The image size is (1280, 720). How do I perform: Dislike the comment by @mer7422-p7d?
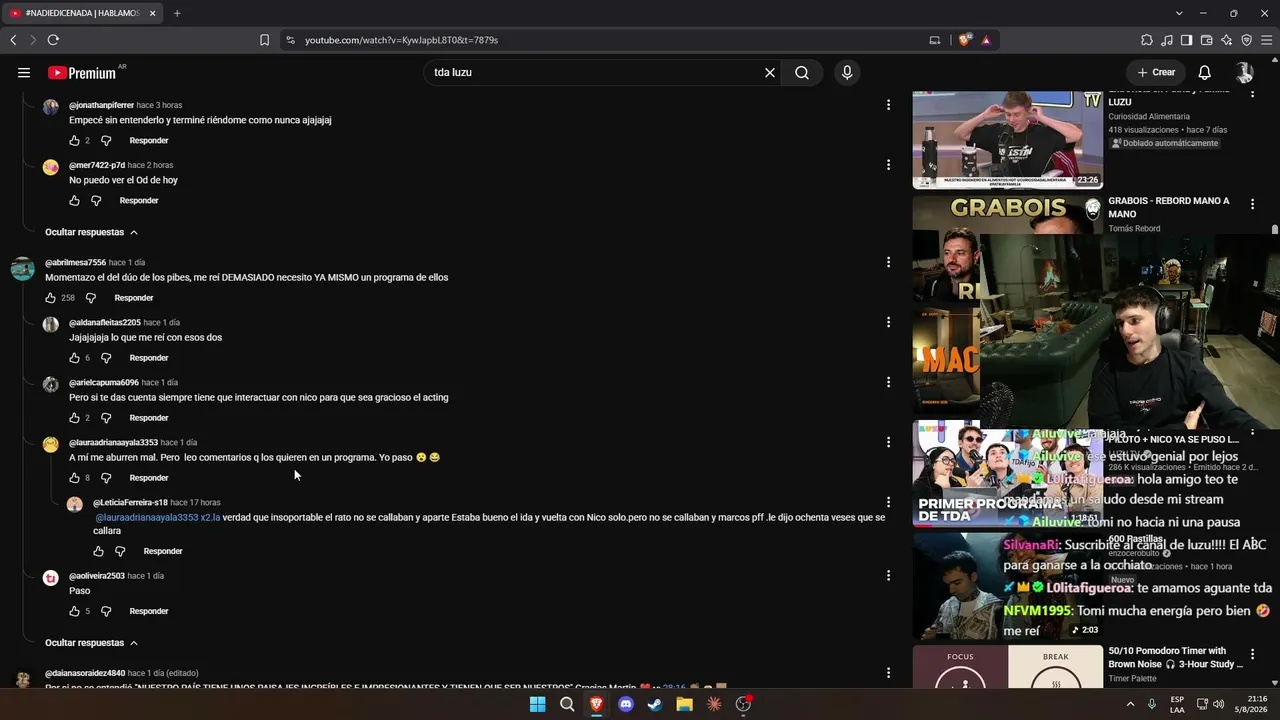(96, 201)
